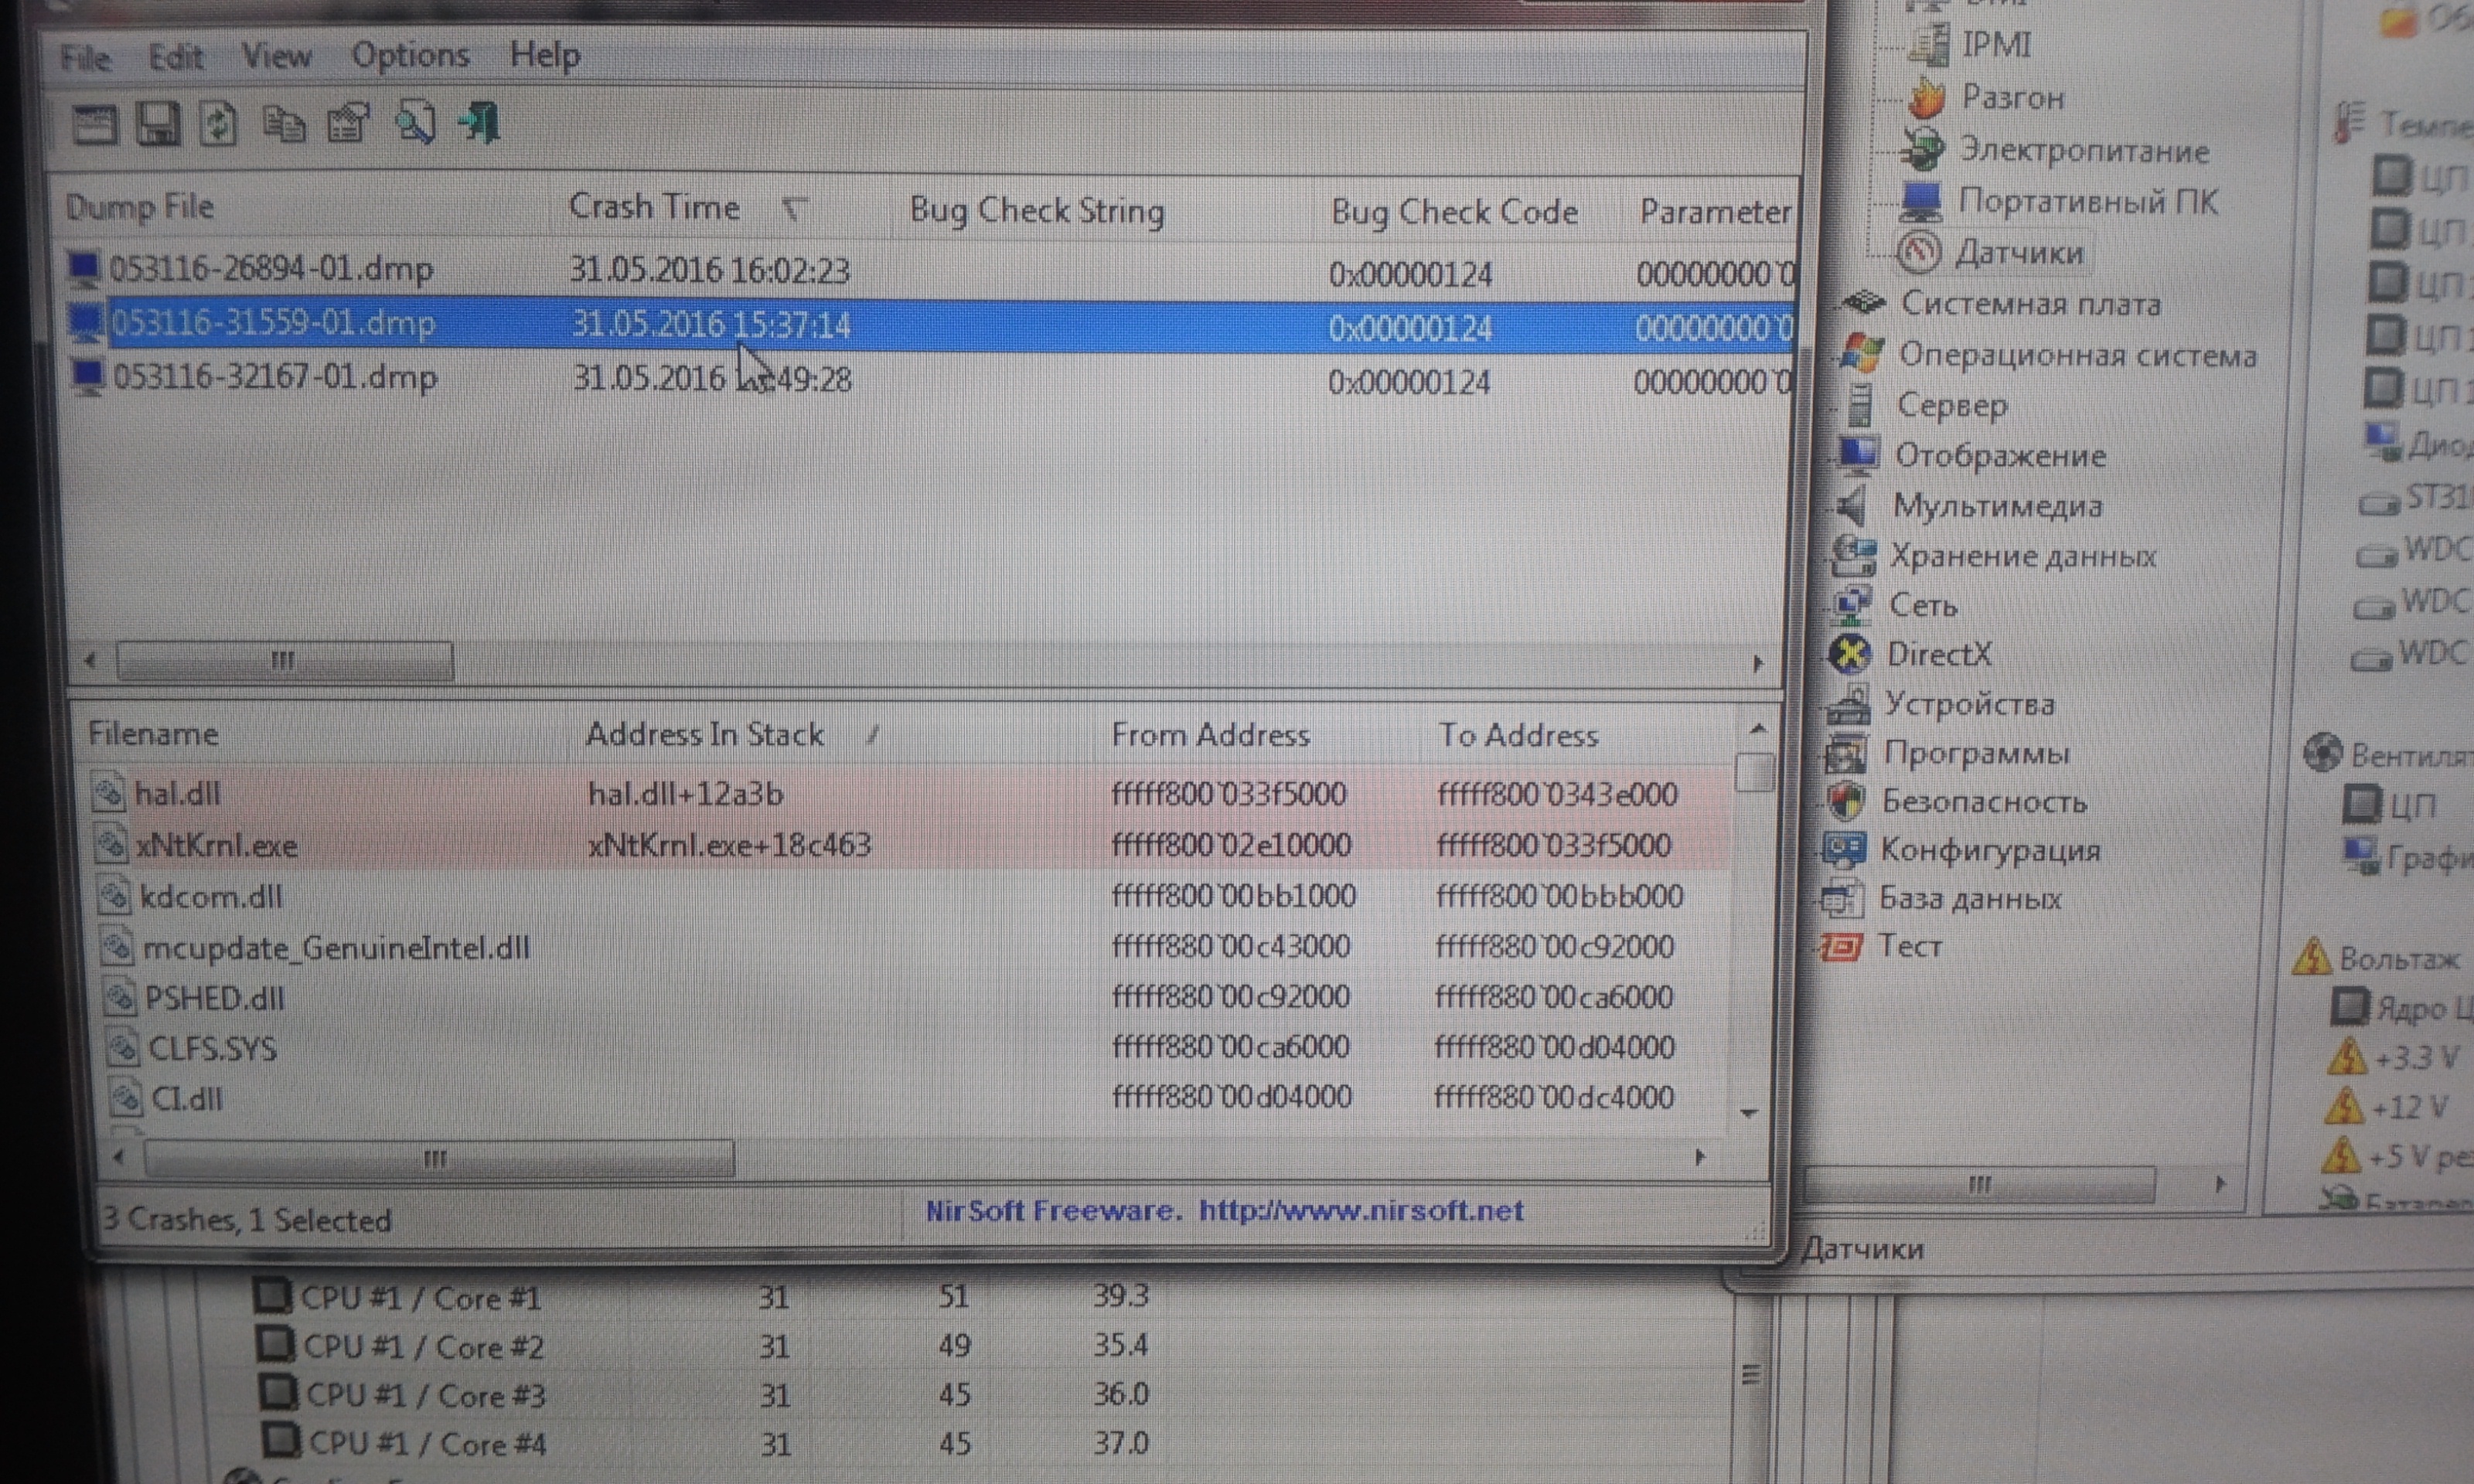Viewport: 2474px width, 1484px height.
Task: Select the hal.dll driver row
Action: [178, 794]
